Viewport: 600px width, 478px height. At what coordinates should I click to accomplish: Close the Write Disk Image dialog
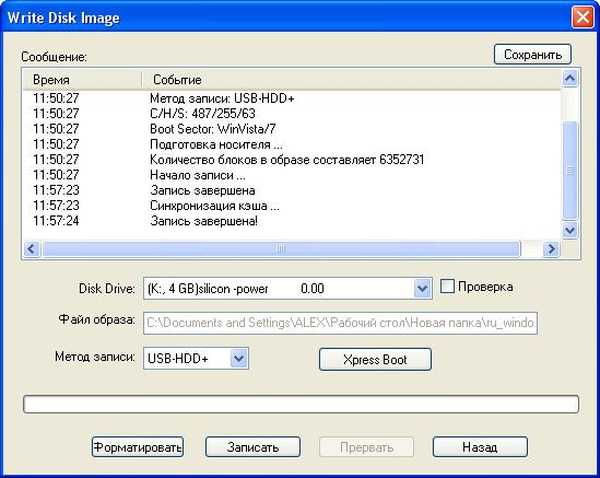click(x=581, y=16)
